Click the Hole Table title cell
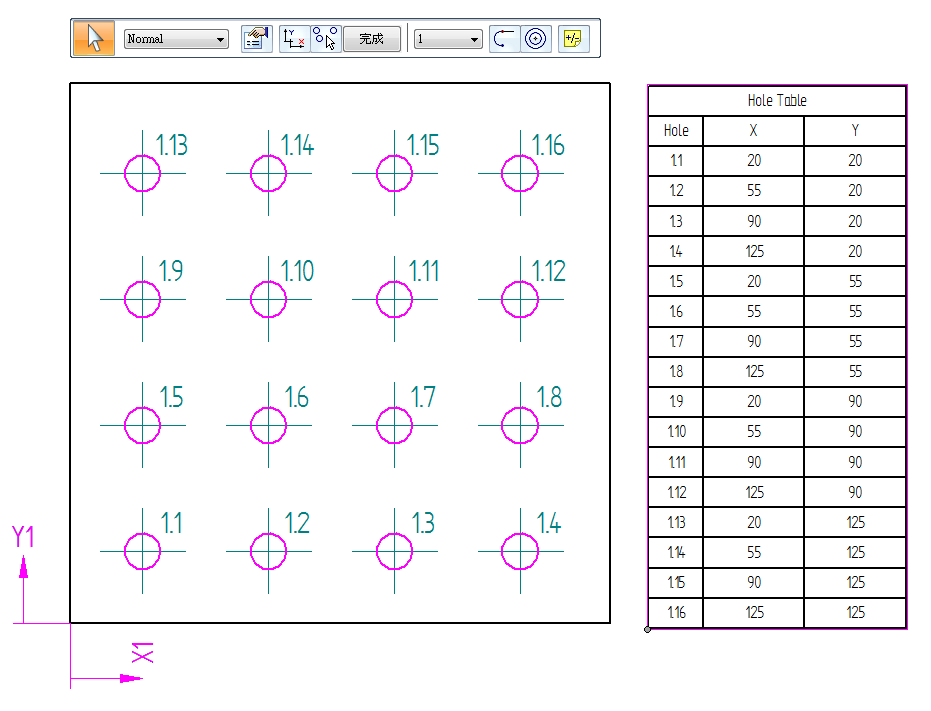Viewport: 931px width, 711px height. [777, 101]
